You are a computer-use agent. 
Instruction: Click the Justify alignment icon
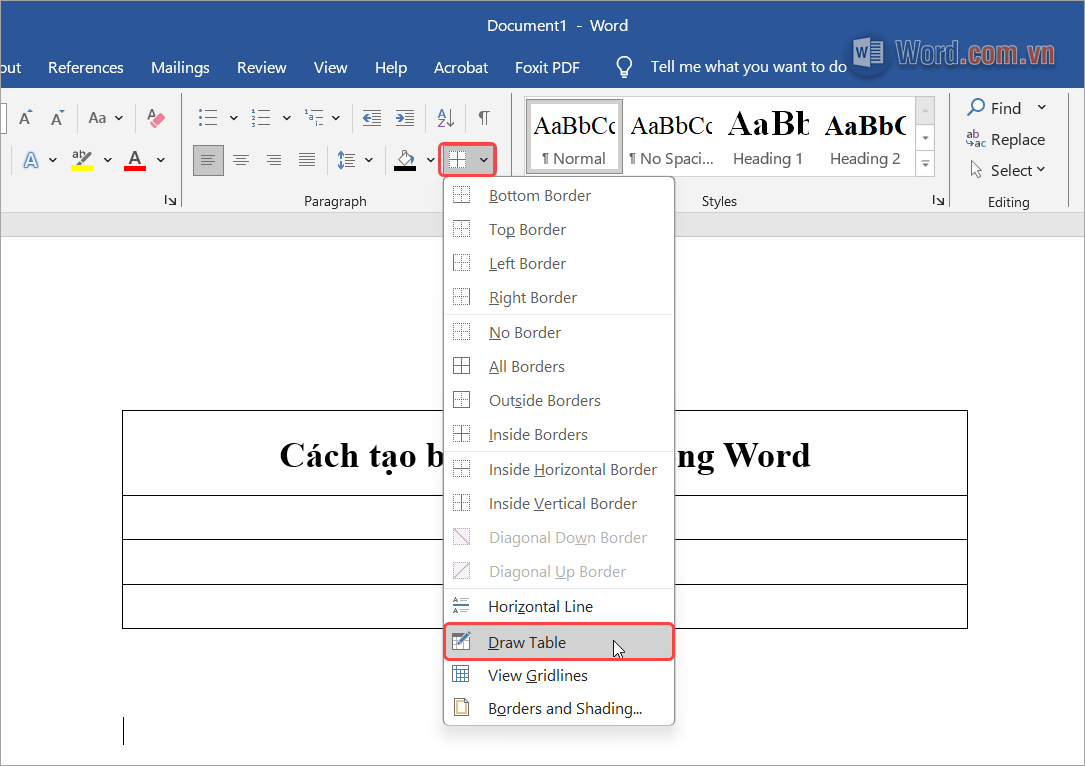coord(307,160)
